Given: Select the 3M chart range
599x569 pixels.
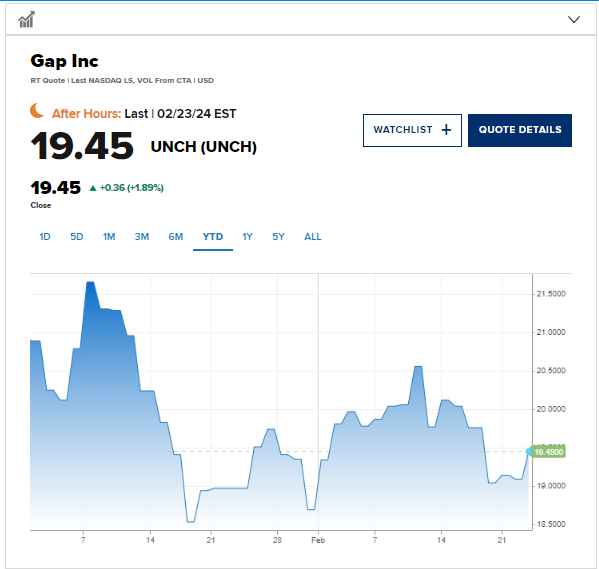Looking at the screenshot, I should [142, 237].
